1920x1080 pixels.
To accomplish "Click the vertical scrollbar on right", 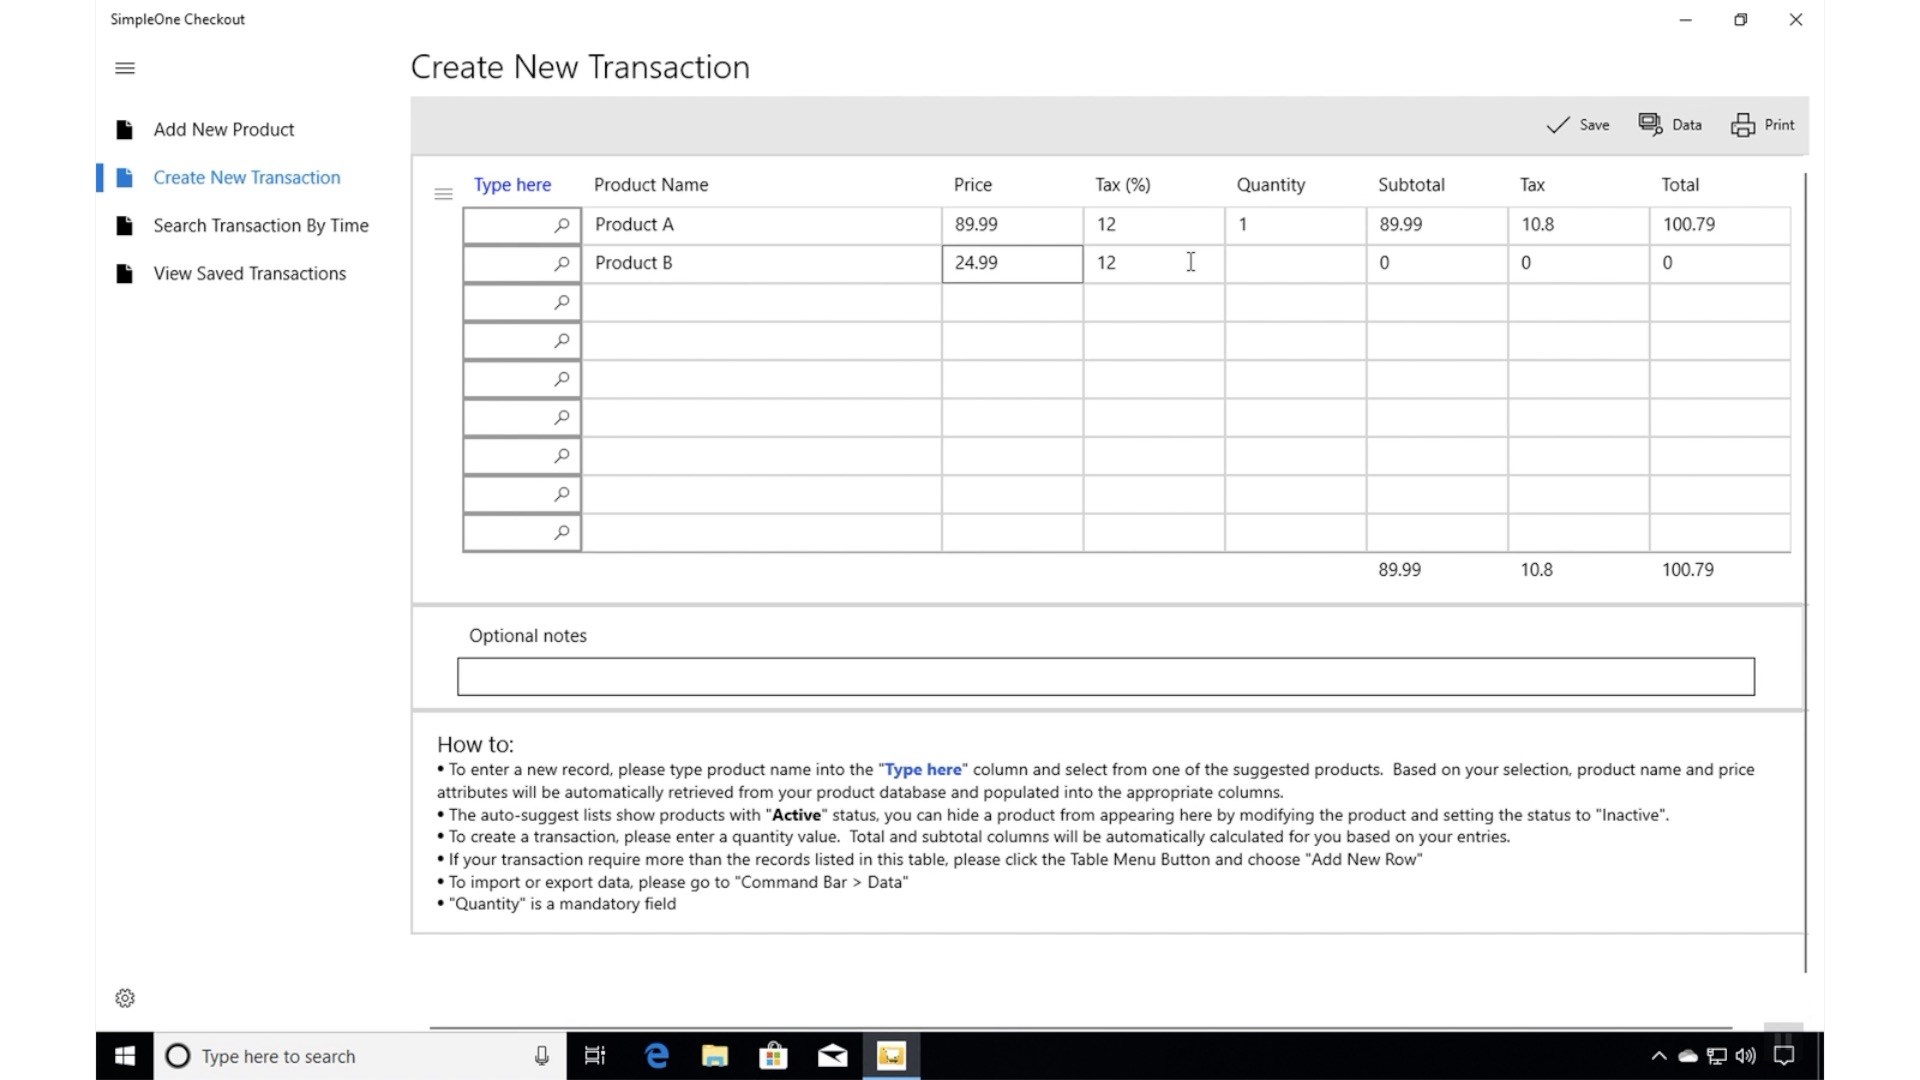I will [x=1805, y=570].
